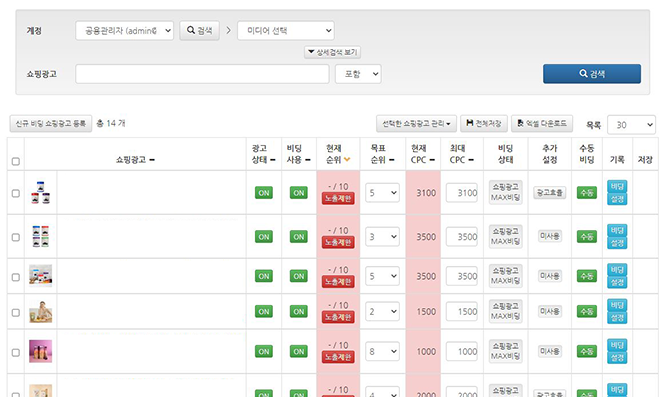Open 선택한 쇼핑광고 관리 dropdown menu
Viewport: 663px width, 397px height.
click(x=416, y=123)
